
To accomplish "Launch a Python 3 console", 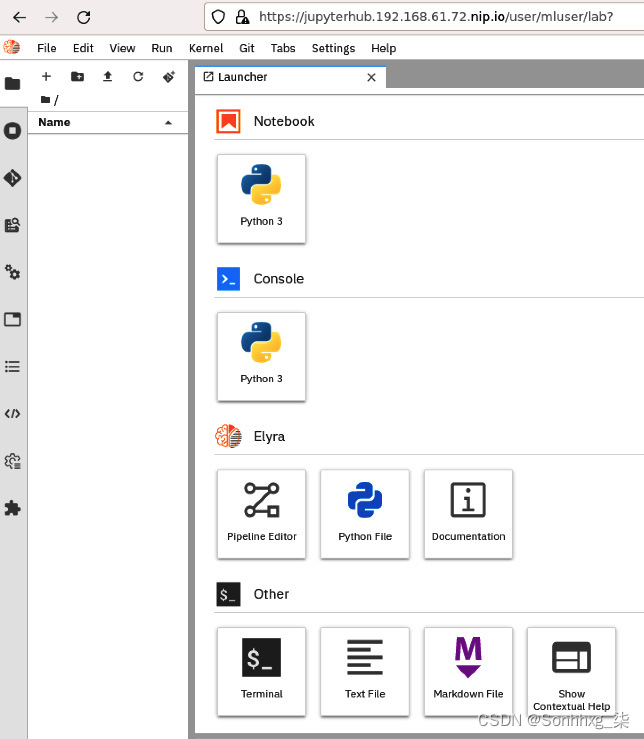I will point(261,356).
